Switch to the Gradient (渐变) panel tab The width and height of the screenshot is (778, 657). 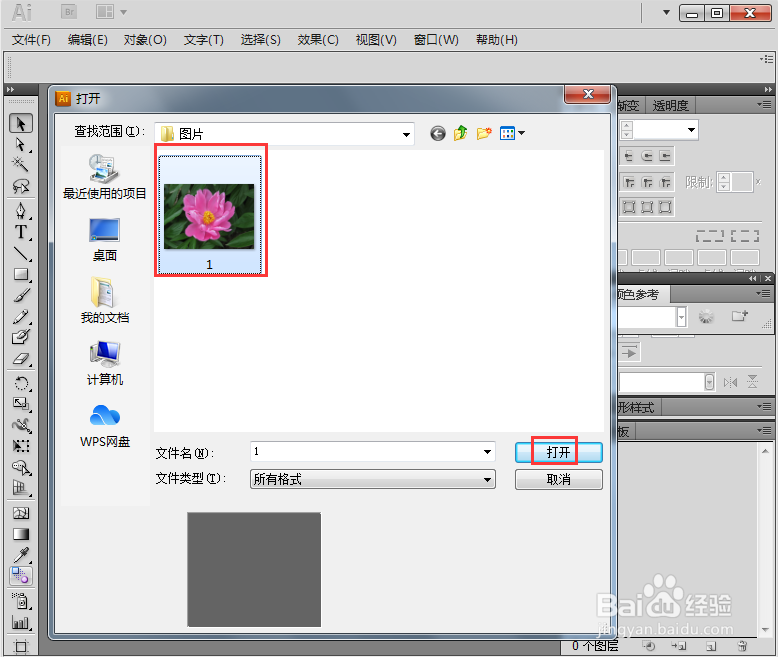(x=629, y=105)
